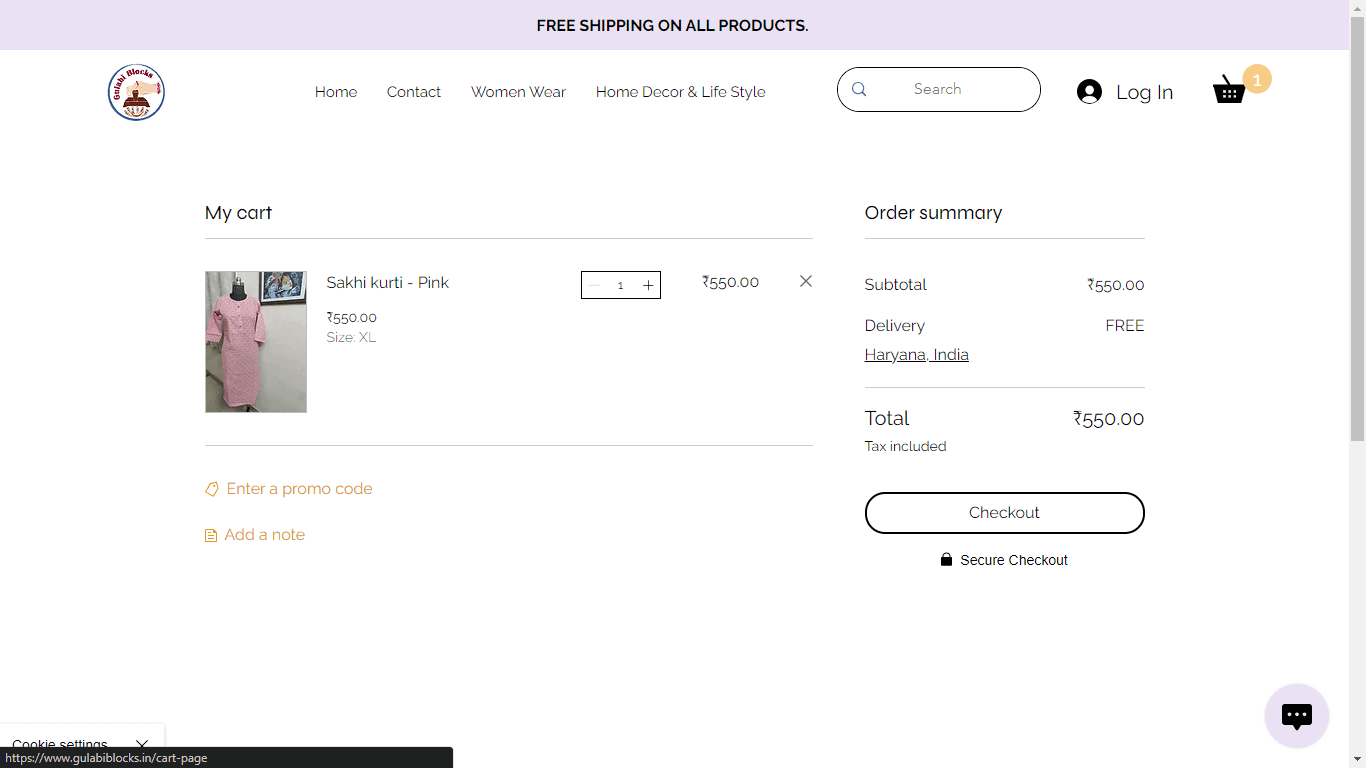This screenshot has width=1366, height=768.
Task: Open the shopping cart basket icon
Action: coord(1229,90)
